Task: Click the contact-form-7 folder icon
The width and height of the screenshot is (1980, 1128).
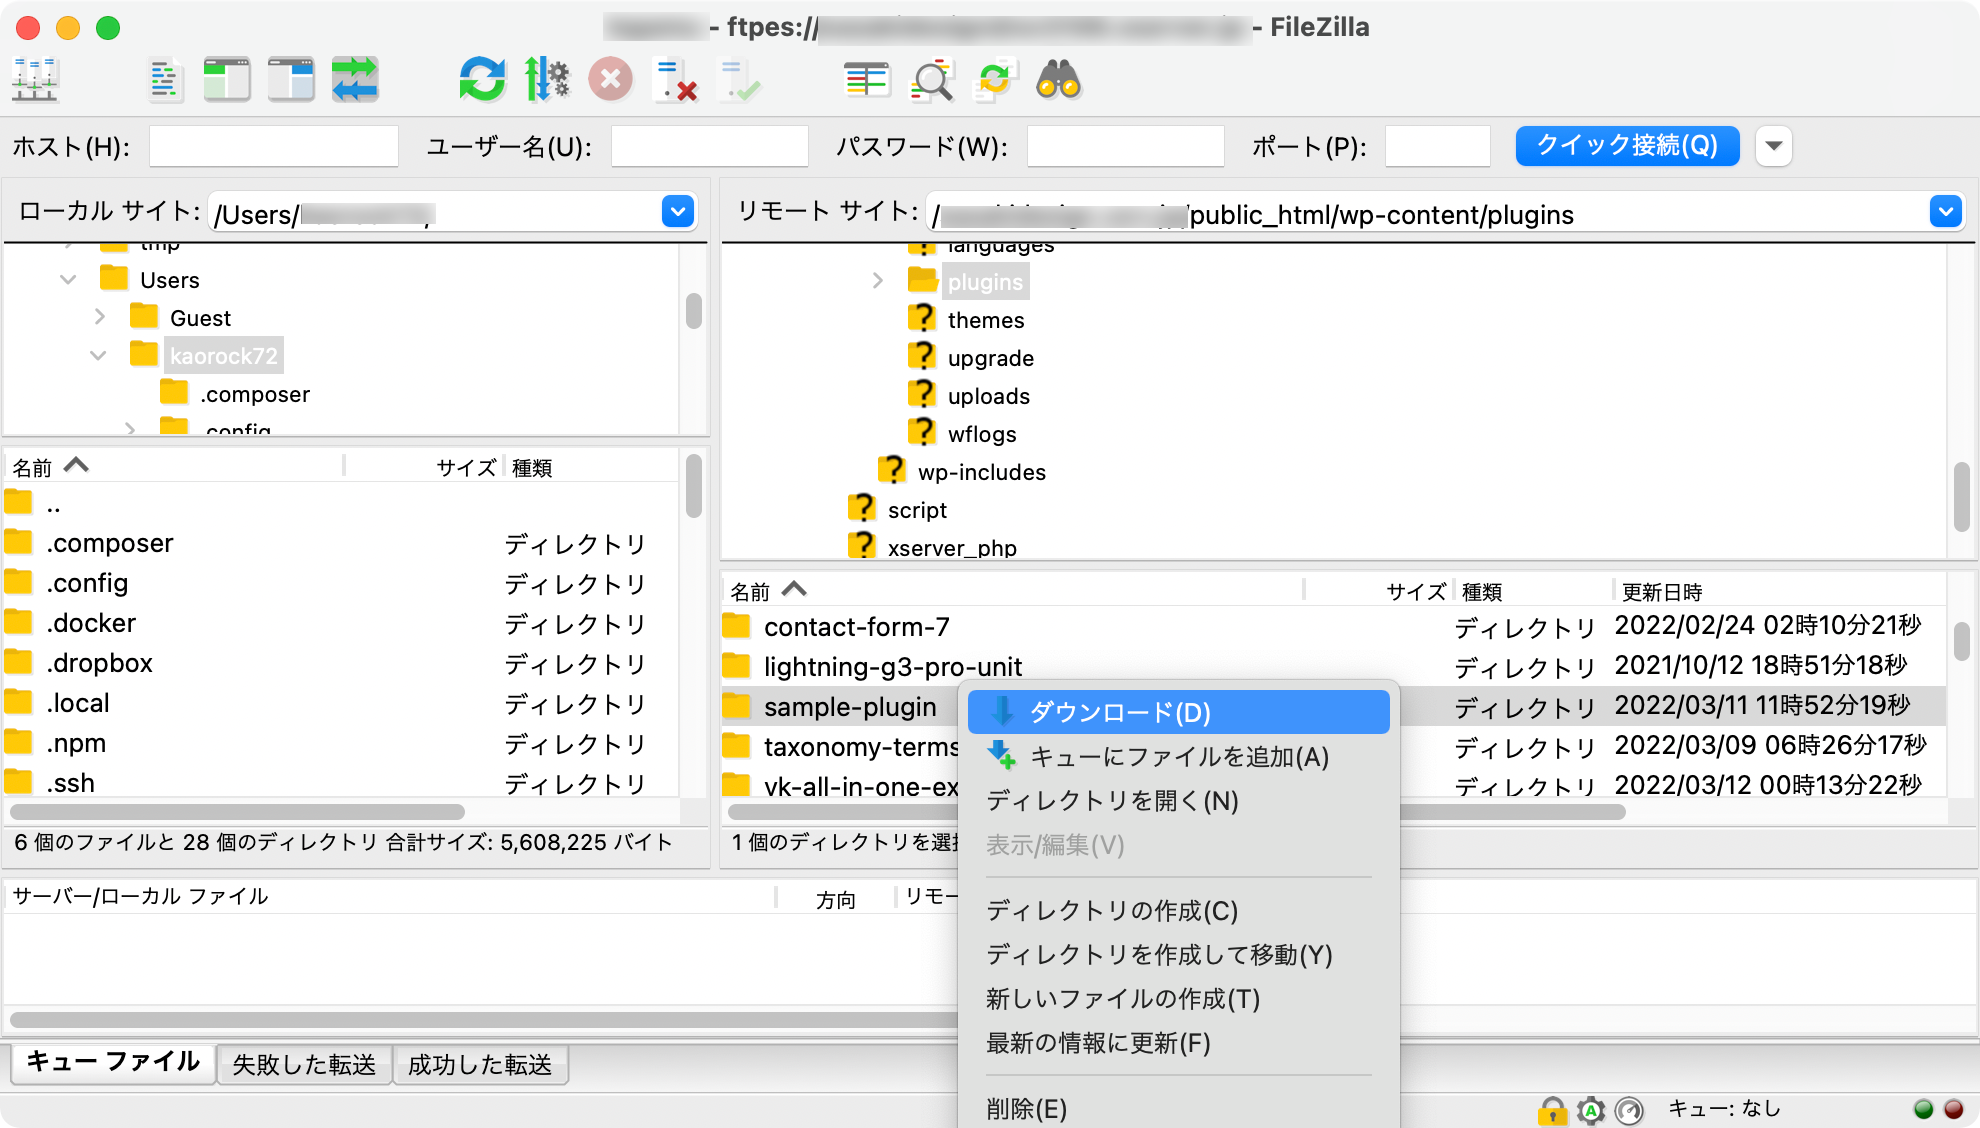Action: 736,626
